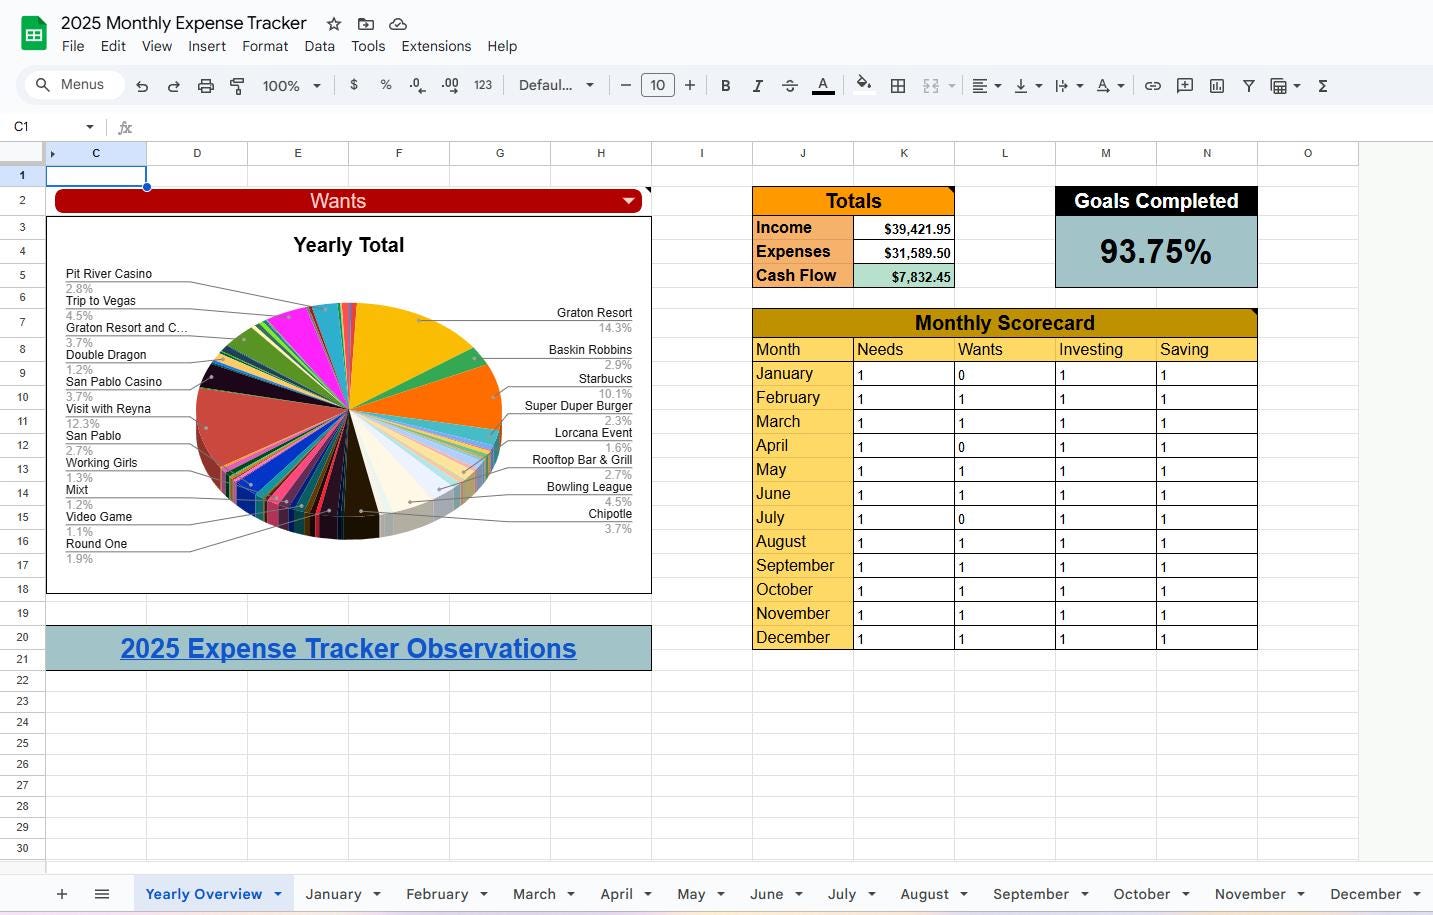
Task: Open the Edit menu
Action: coord(113,46)
